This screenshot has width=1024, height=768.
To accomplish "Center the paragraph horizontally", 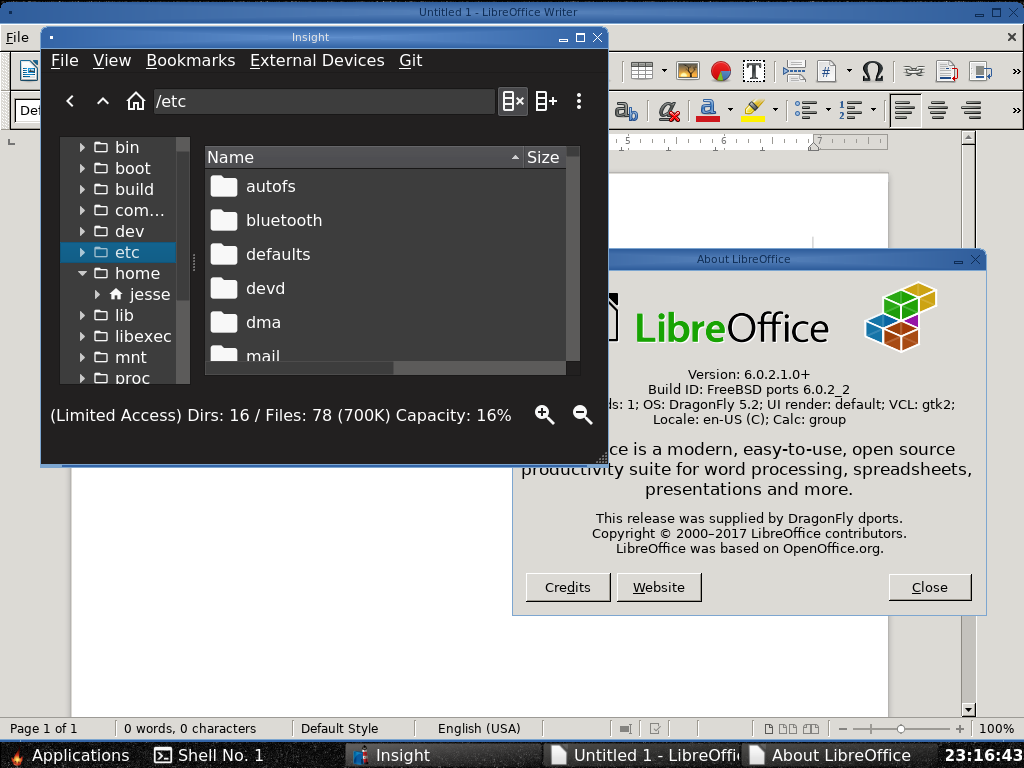I will 938,110.
